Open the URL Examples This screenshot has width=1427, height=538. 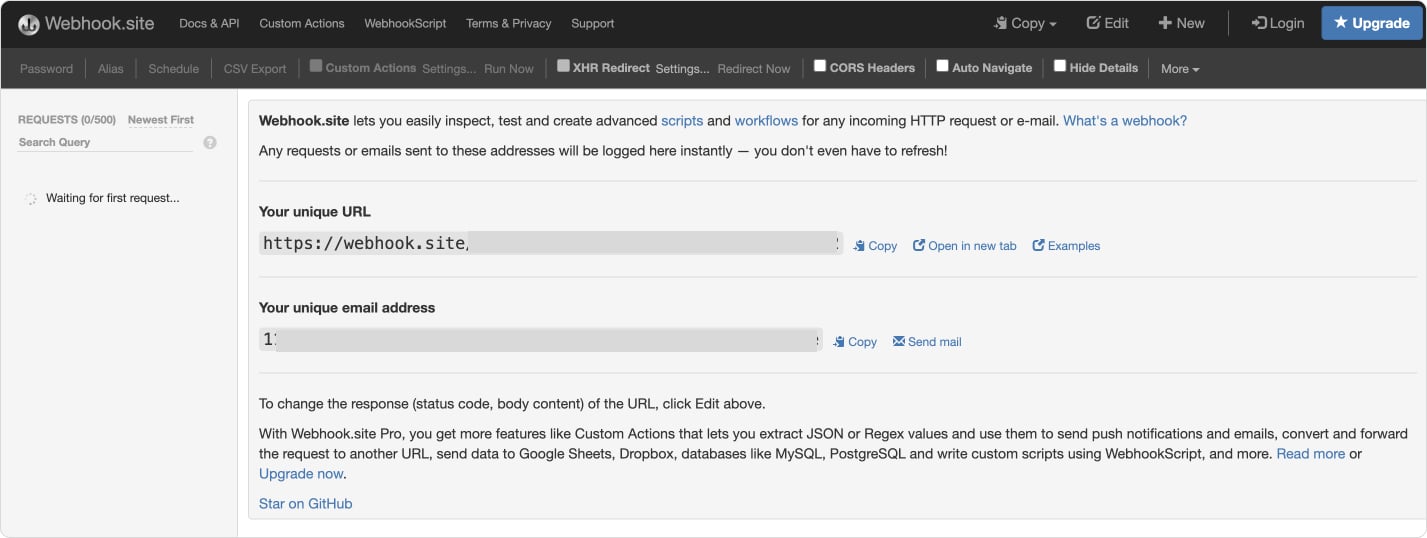pyautogui.click(x=1066, y=246)
